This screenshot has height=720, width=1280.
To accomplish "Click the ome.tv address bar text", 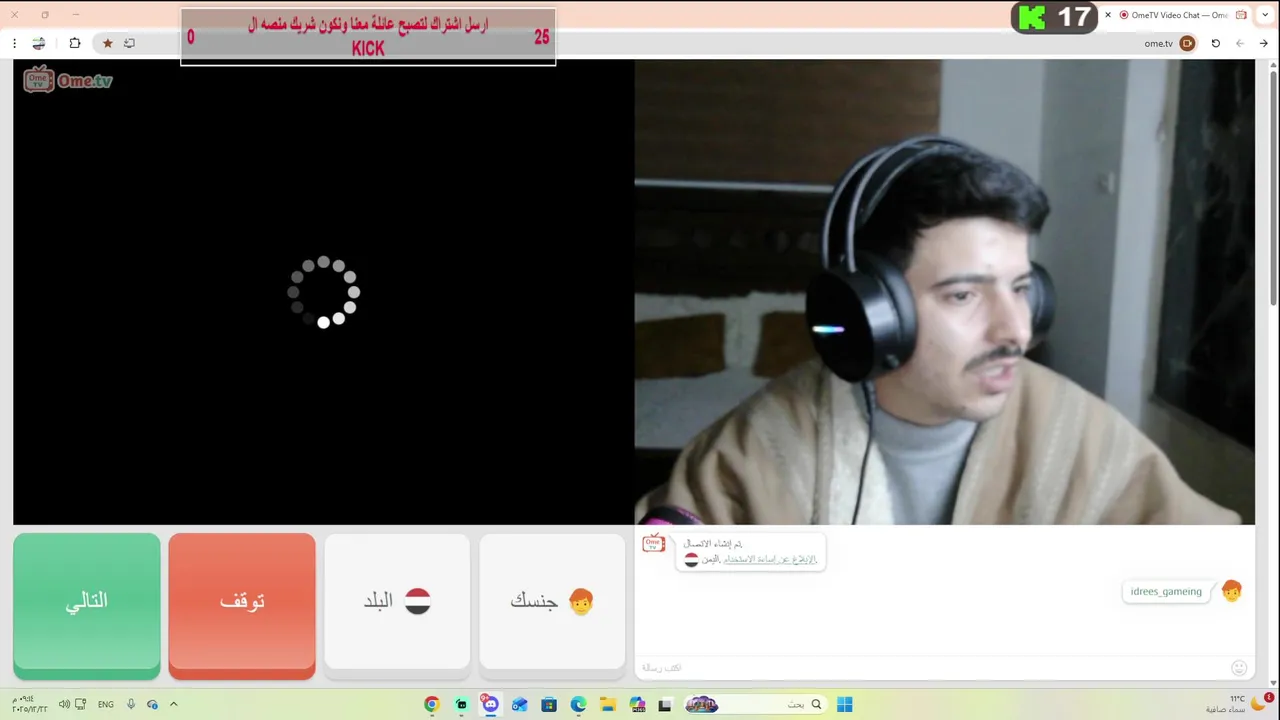I will [1158, 43].
